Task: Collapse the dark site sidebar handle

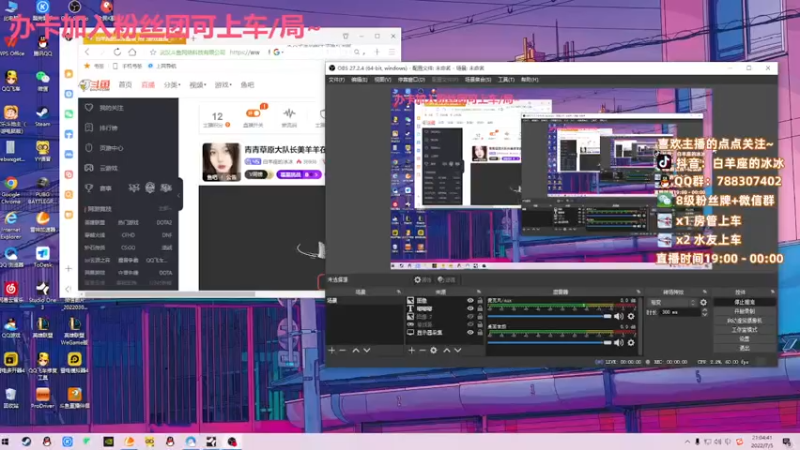Action: coord(180,194)
